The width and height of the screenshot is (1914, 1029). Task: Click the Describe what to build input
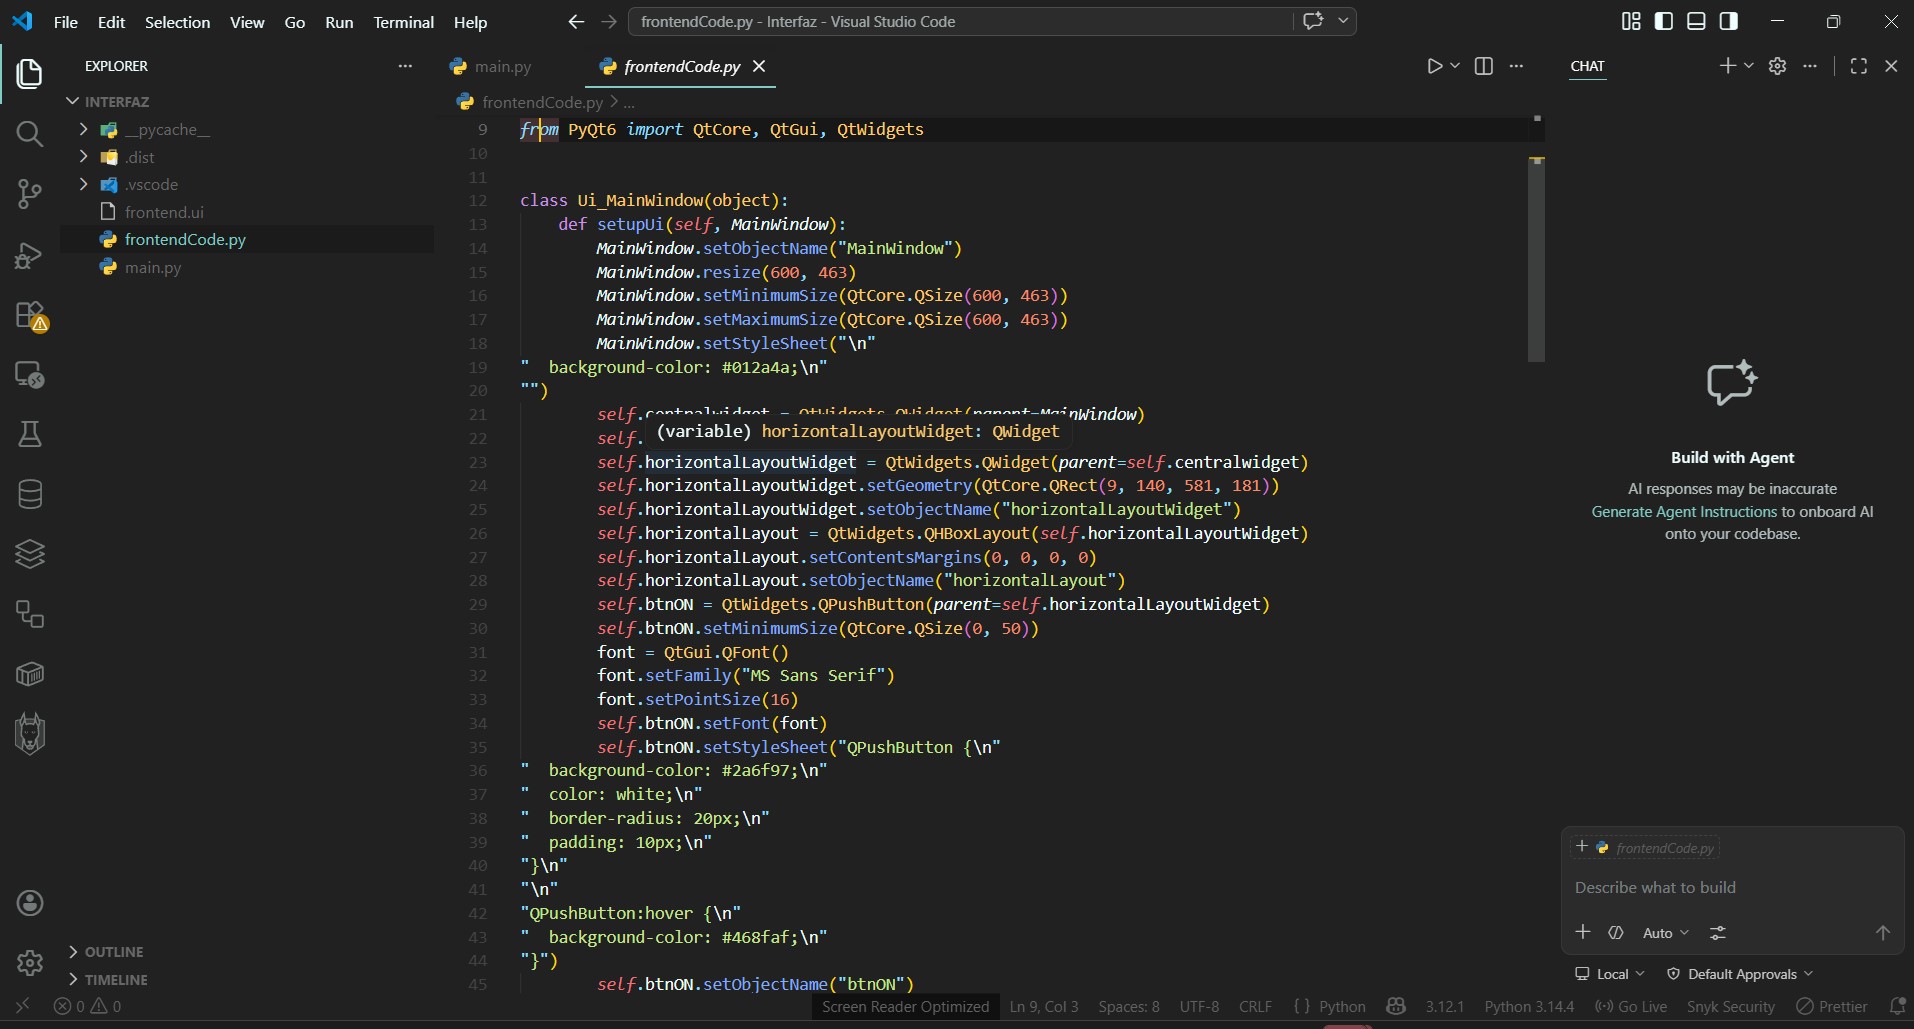coord(1732,887)
